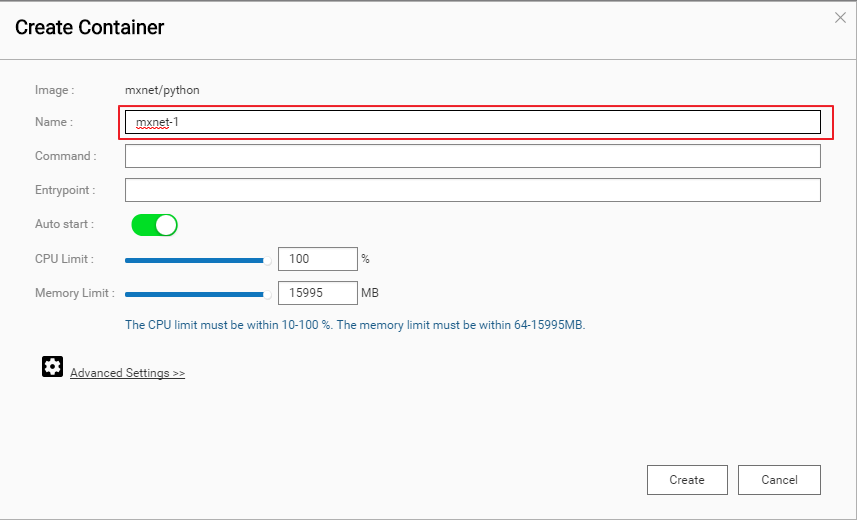
Task: Click the Name label text
Action: click(54, 122)
